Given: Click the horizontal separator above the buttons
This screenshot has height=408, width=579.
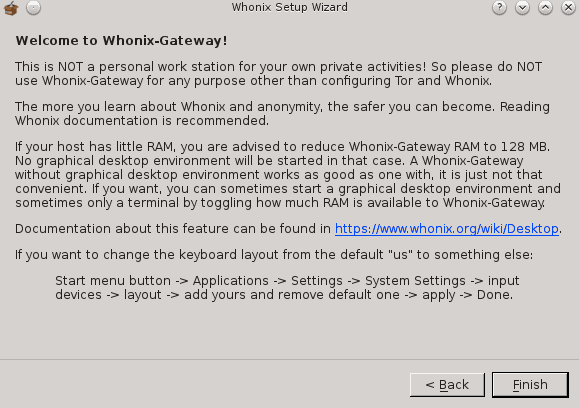Looking at the screenshot, I should click(x=290, y=359).
